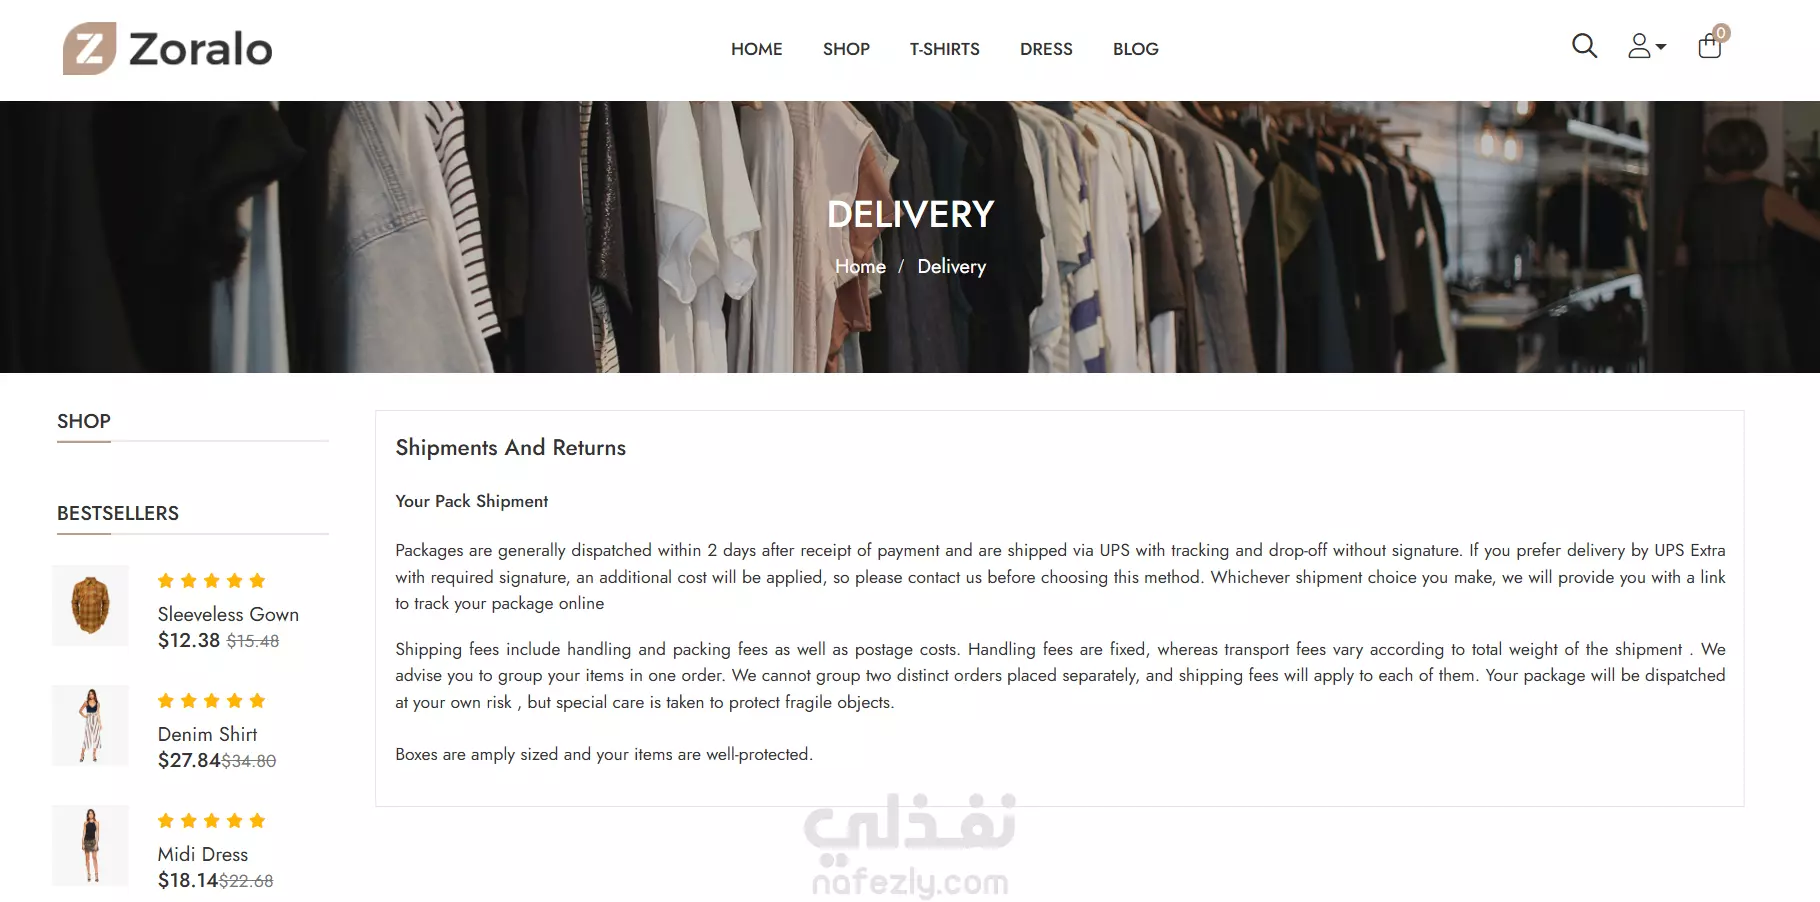Select the DRESS menu item
This screenshot has height=902, width=1820.
point(1046,49)
